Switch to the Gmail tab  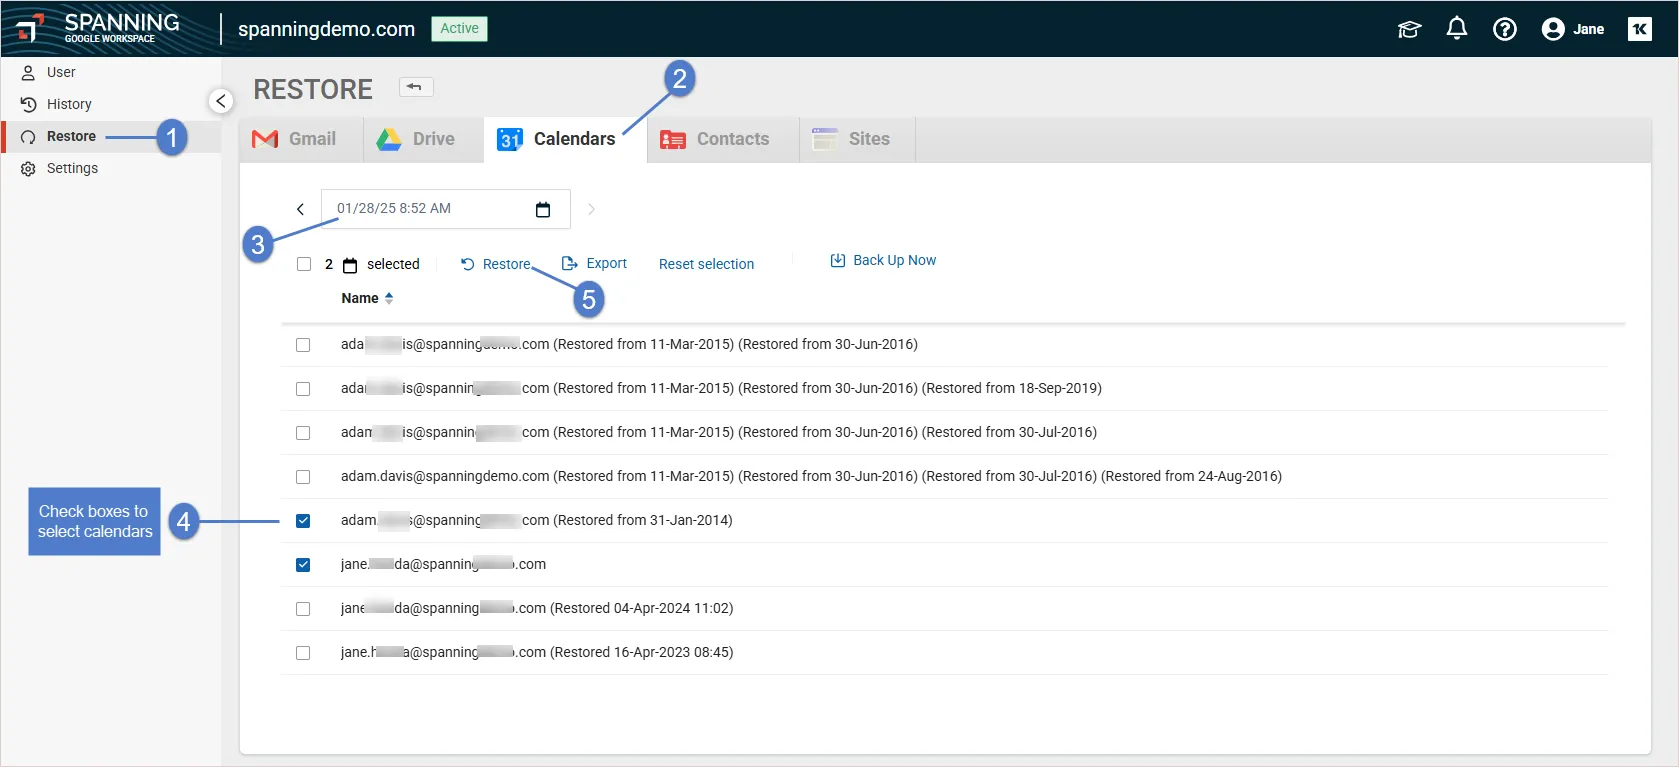click(x=295, y=139)
